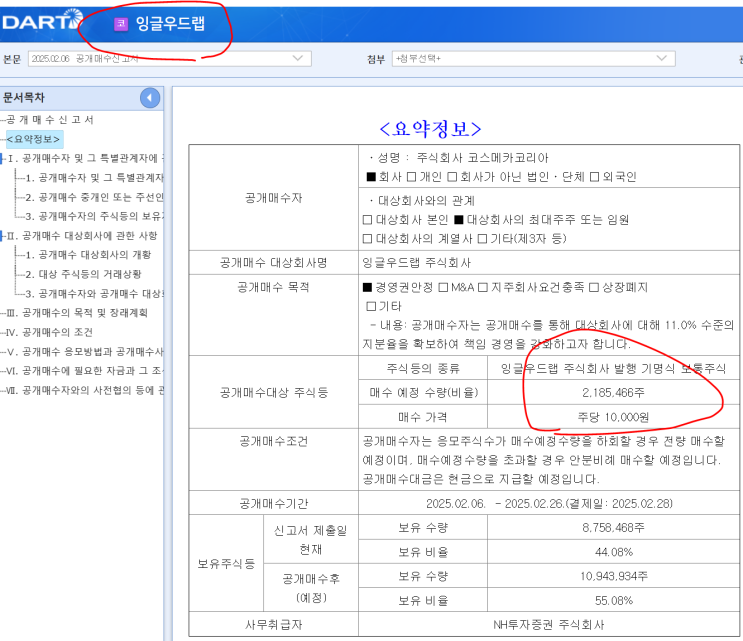Click the 대상회사 본인 checkbox
The image size is (743, 641).
(x=367, y=220)
